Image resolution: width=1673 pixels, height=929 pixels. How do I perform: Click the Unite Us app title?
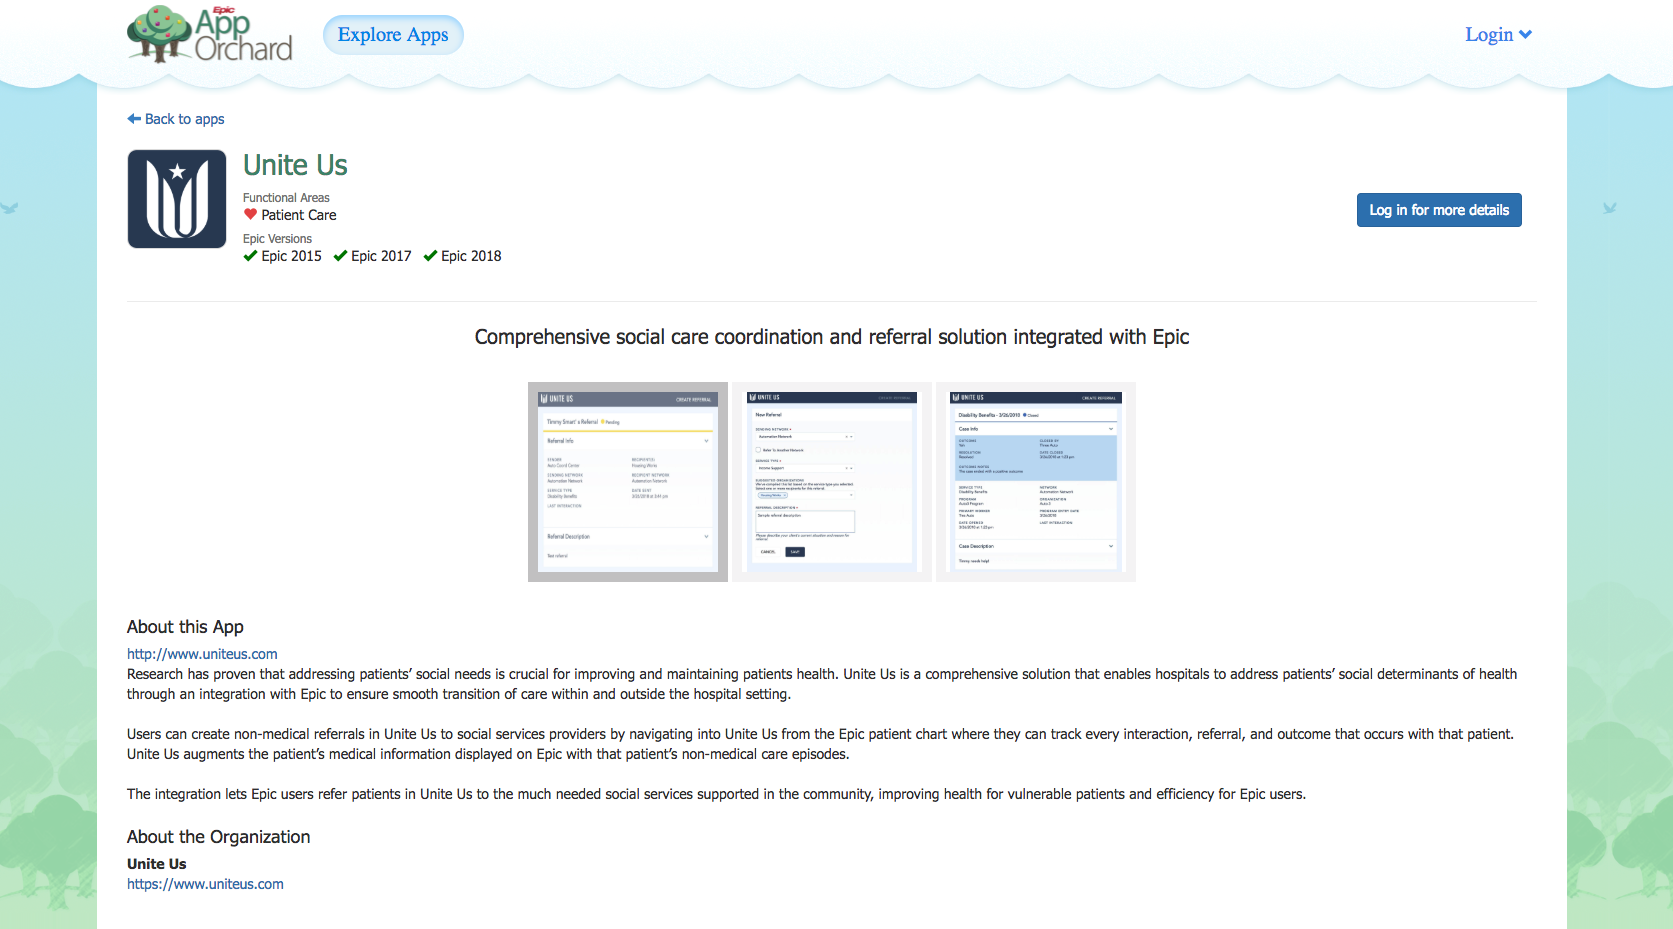(x=295, y=165)
